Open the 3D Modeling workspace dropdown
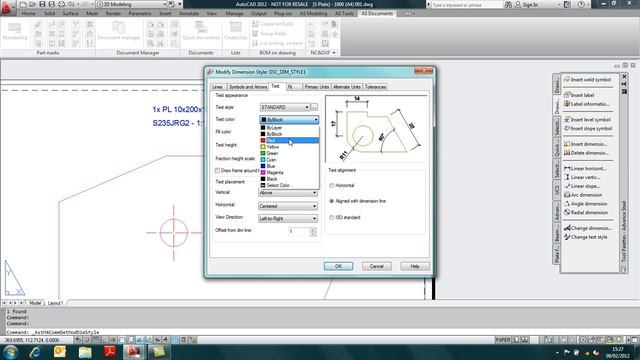The image size is (640, 360). [x=131, y=4]
